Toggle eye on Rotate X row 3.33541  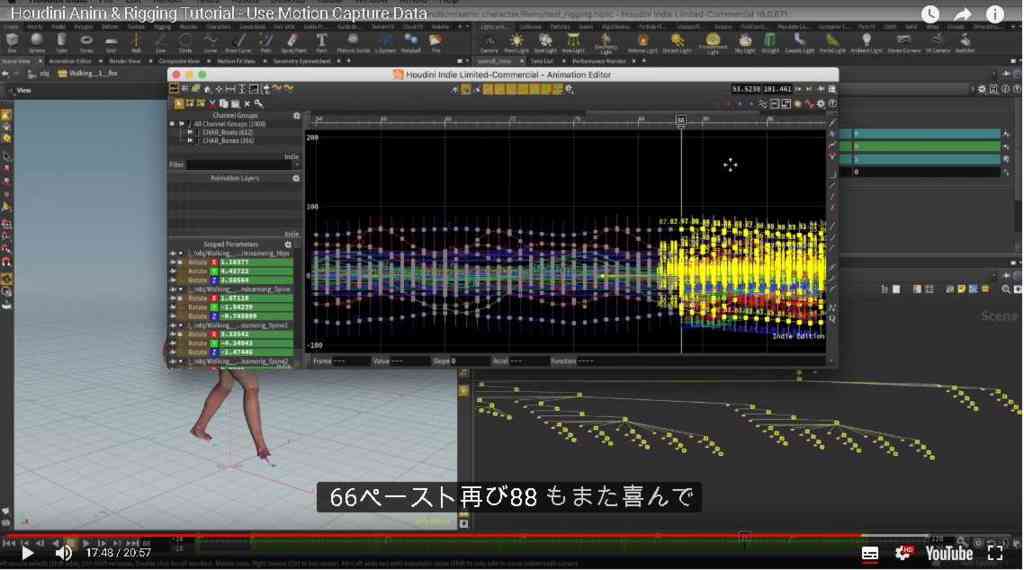pos(173,334)
